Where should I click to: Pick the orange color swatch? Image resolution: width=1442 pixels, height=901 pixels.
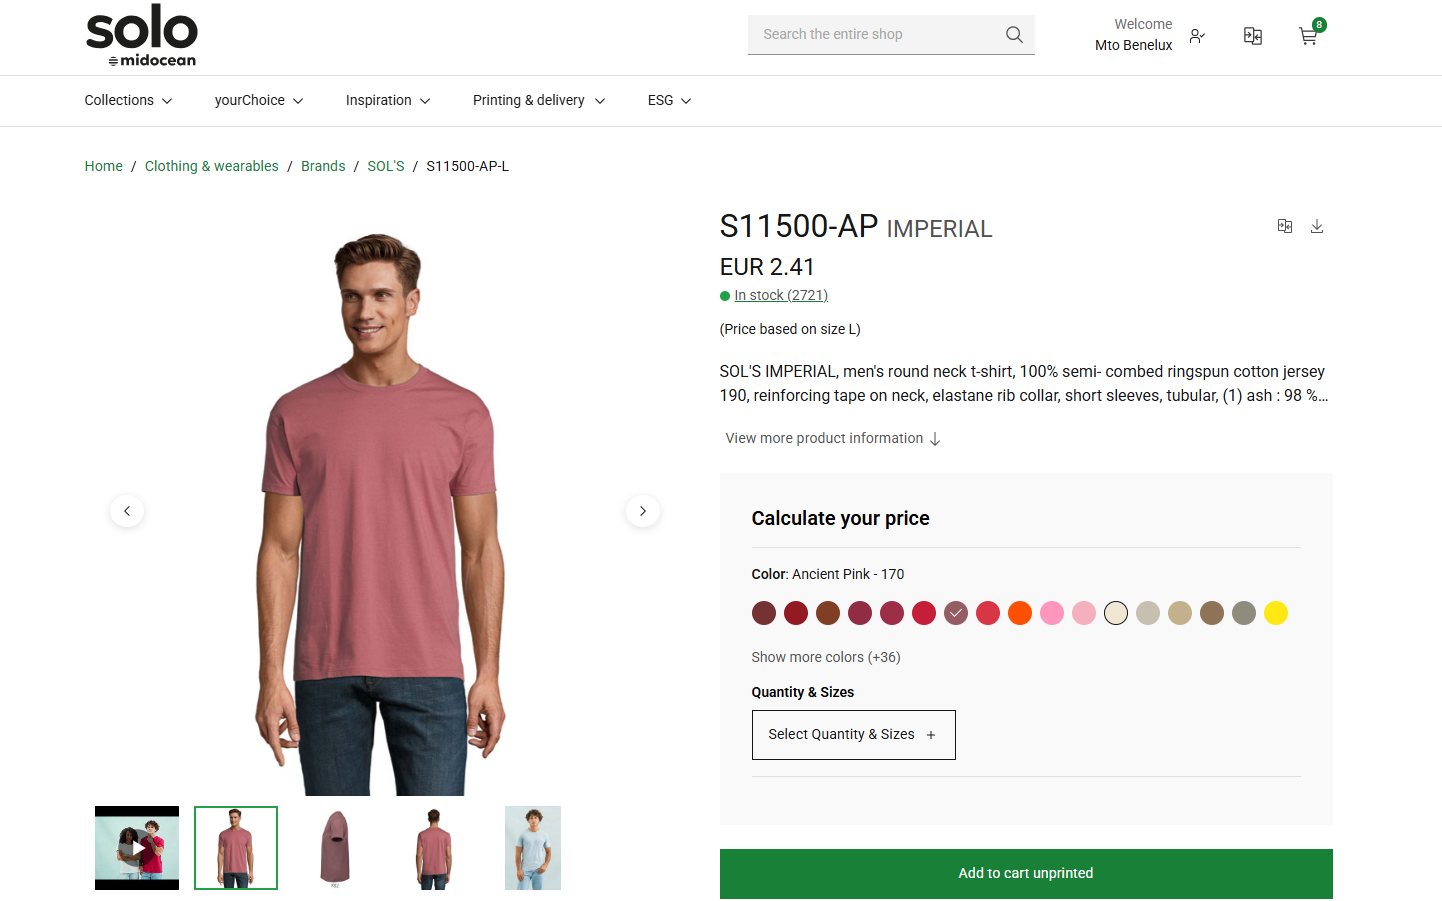point(1020,613)
